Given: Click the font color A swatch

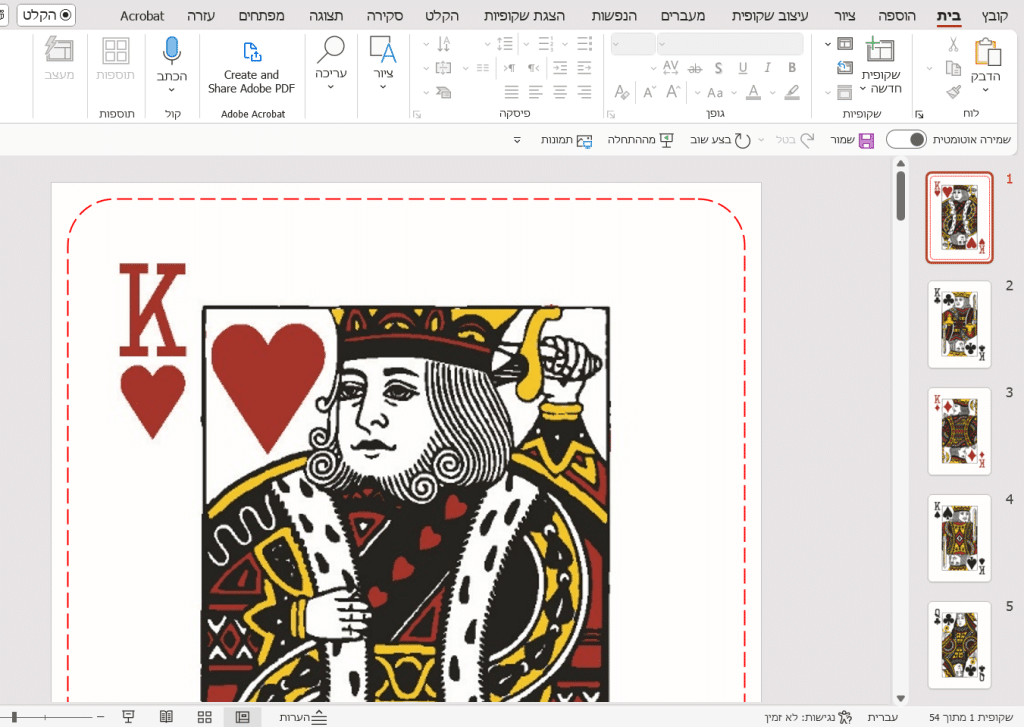Looking at the screenshot, I should click(754, 92).
